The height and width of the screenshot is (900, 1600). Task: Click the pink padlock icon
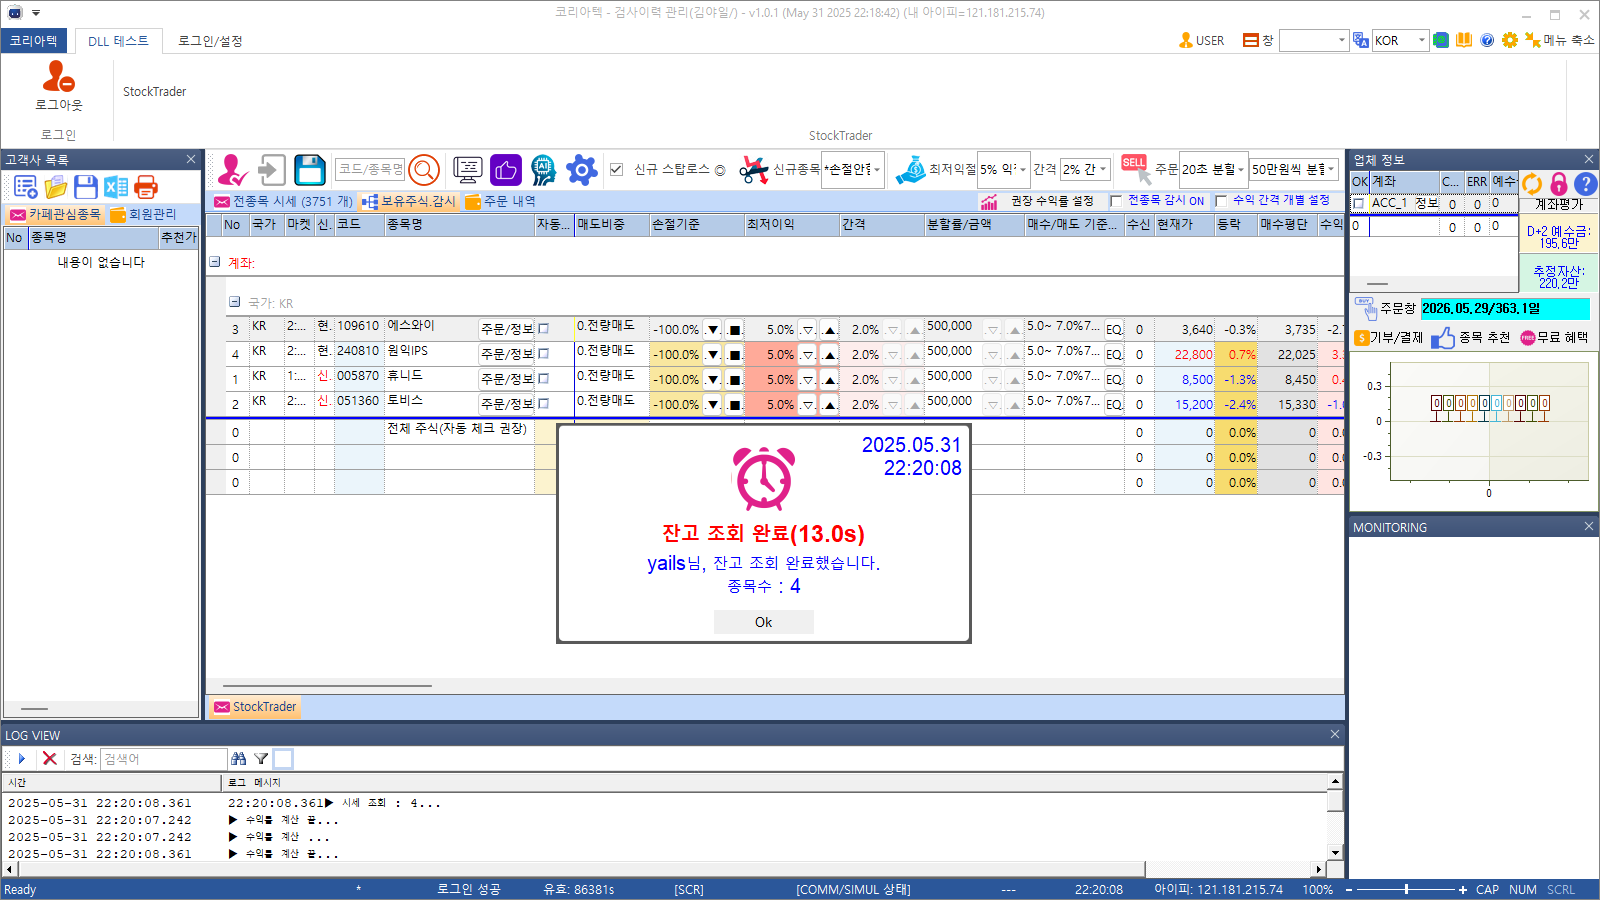[x=1558, y=183]
